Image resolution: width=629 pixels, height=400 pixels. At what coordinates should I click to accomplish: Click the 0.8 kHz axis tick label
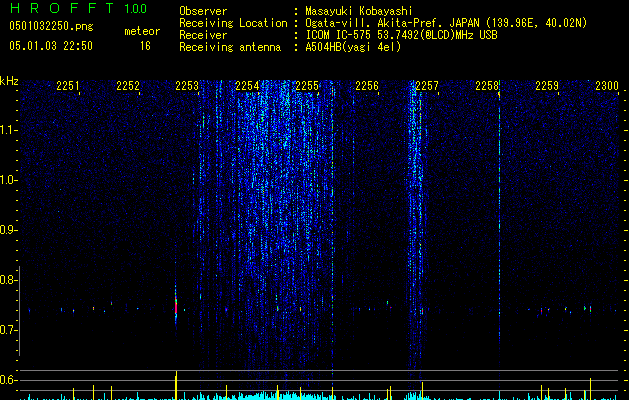click(8, 279)
